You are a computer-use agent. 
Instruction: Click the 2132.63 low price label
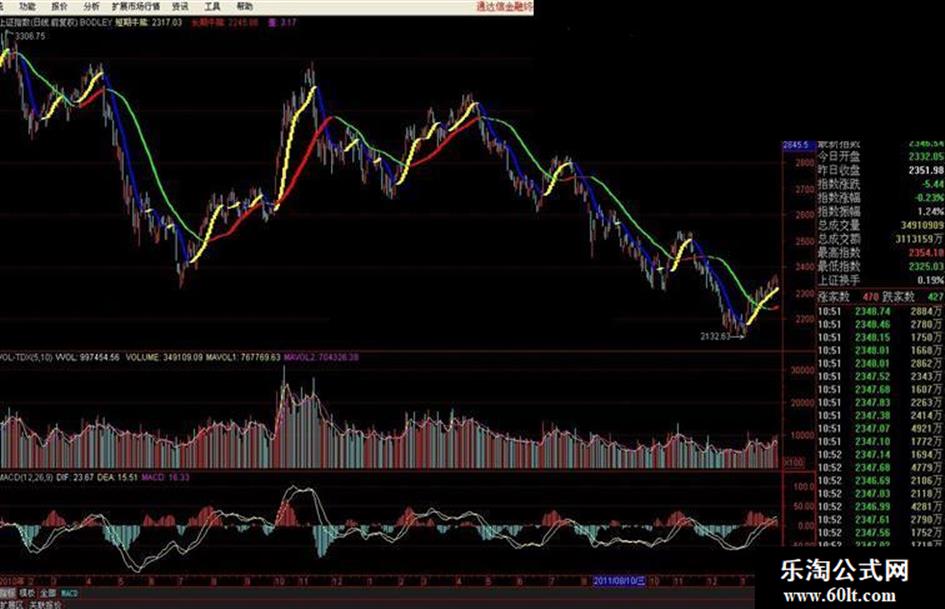tap(715, 336)
